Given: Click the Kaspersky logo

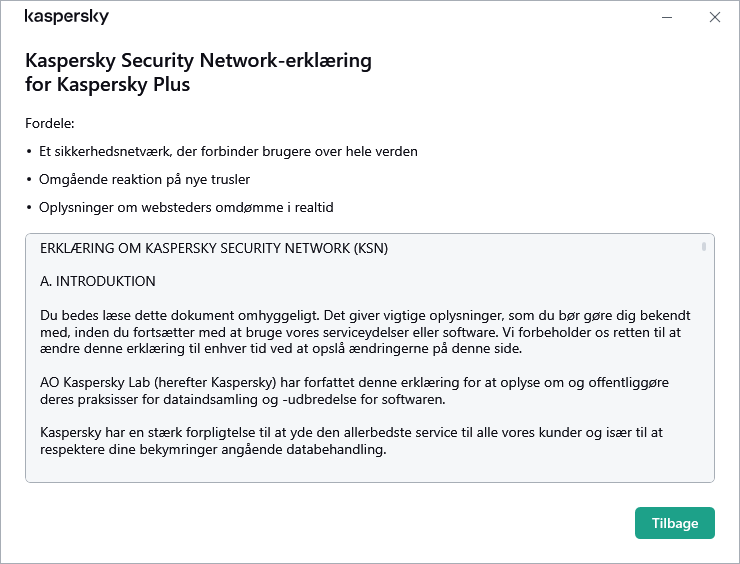Looking at the screenshot, I should (66, 17).
